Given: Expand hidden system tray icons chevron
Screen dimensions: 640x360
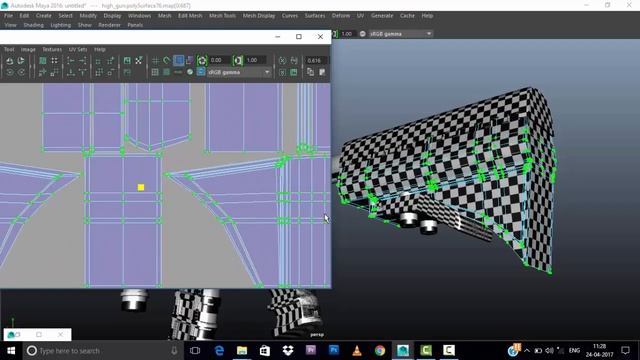Looking at the screenshot, I should (527, 351).
